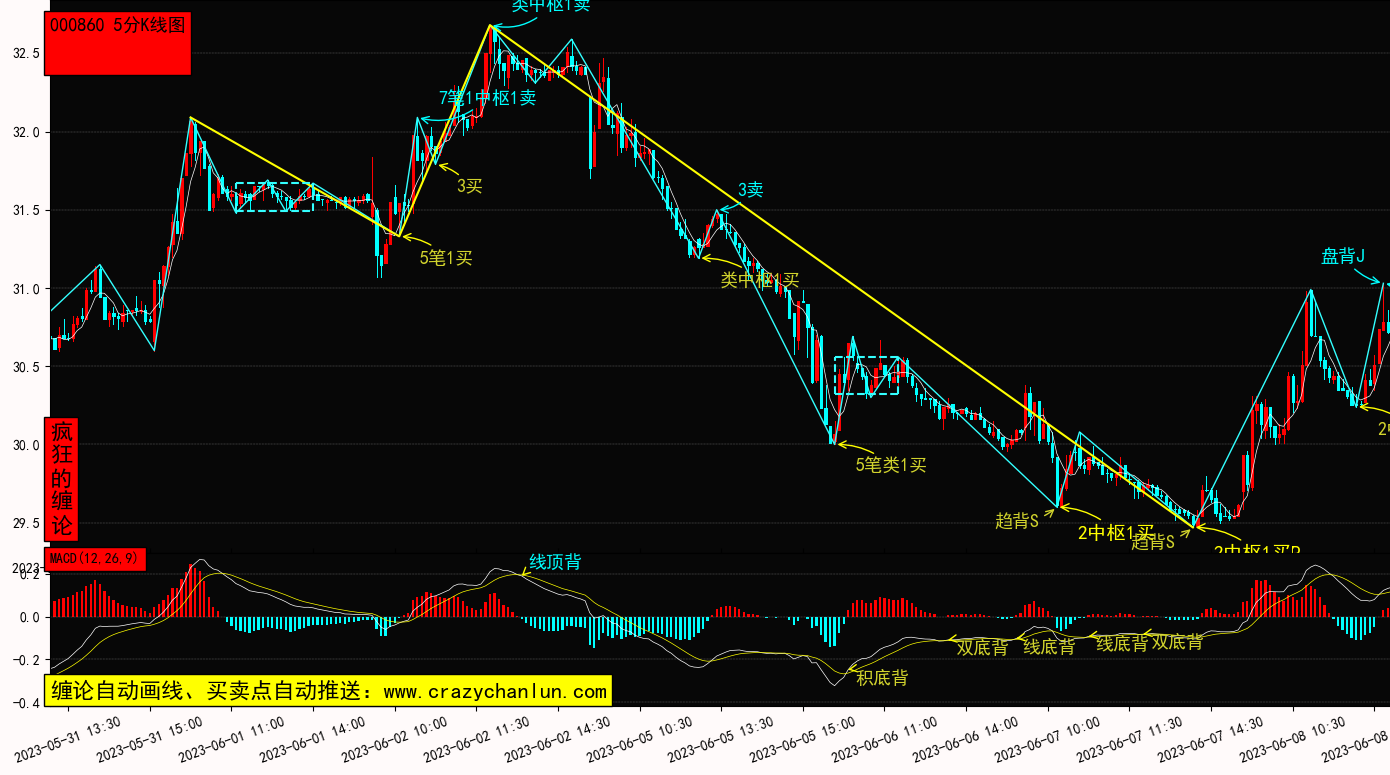Click the 7笔1中枢1卖 sell annotation
Image resolution: width=1390 pixels, height=775 pixels.
coord(487,98)
